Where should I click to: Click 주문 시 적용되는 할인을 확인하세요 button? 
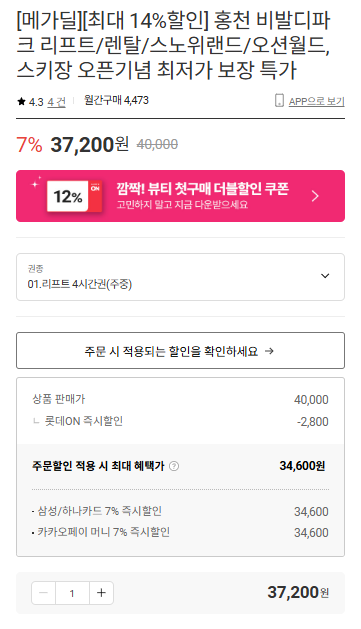(x=180, y=351)
